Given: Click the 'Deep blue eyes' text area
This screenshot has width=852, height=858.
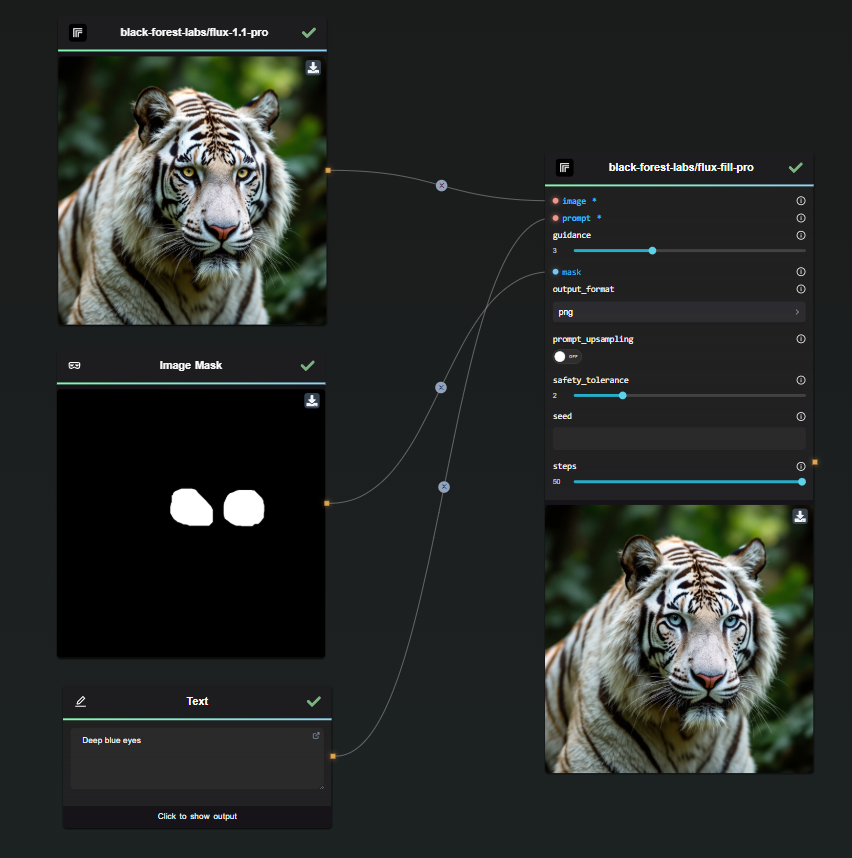Looking at the screenshot, I should [197, 758].
